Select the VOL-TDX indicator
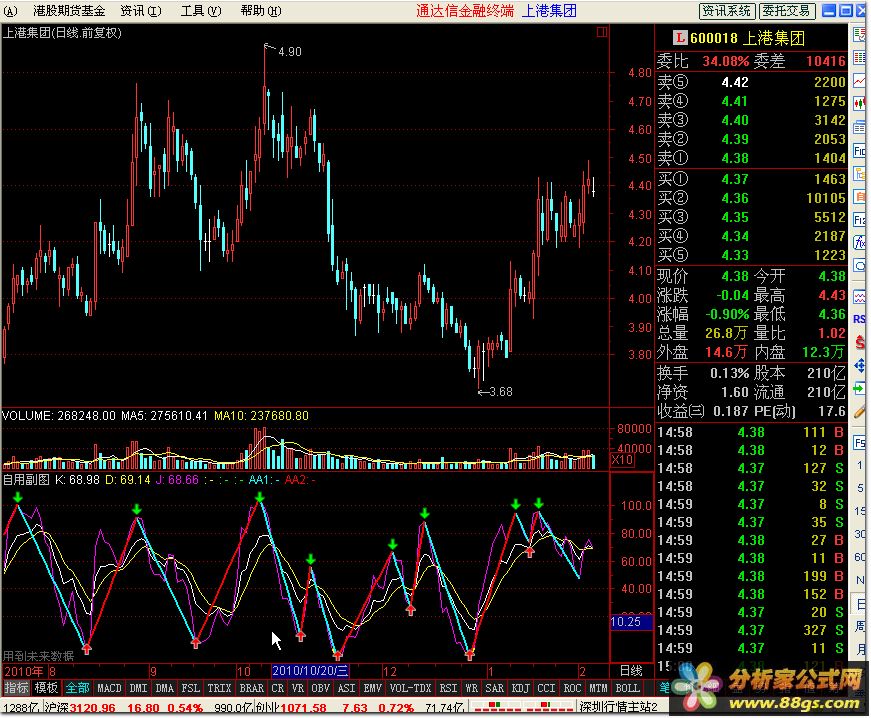871x718 pixels. click(411, 688)
